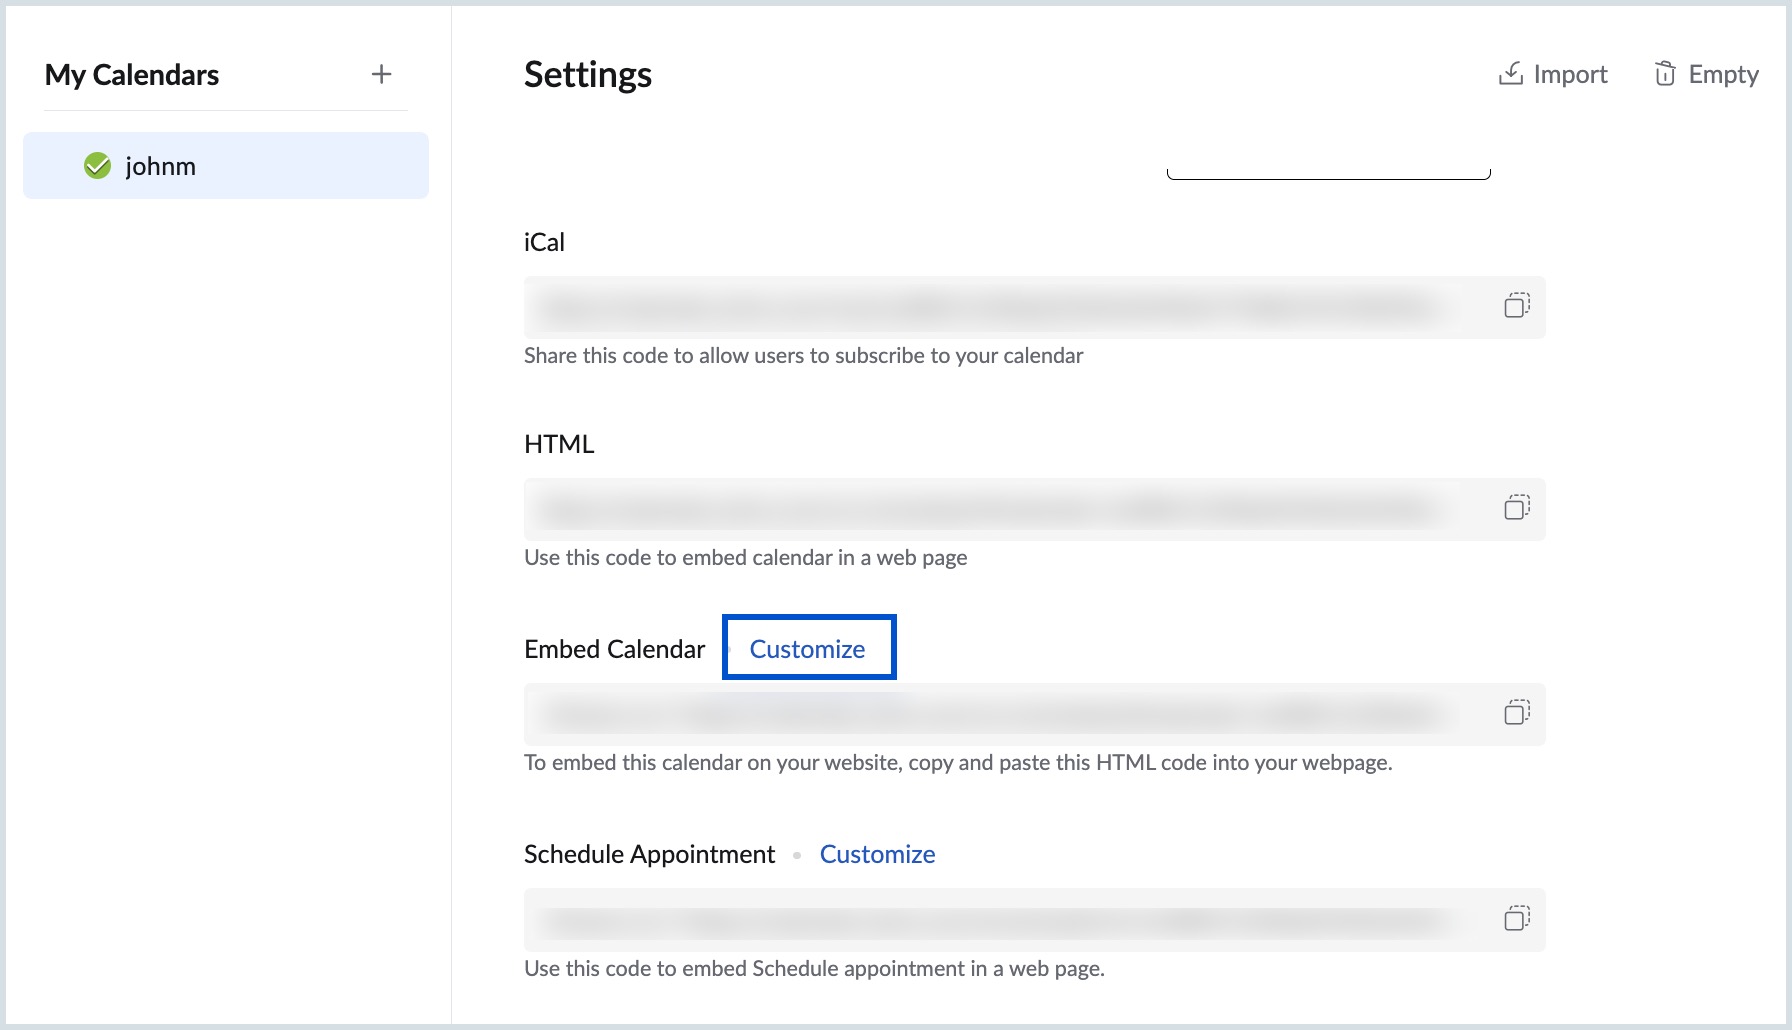Screen dimensions: 1792x1030
Task: Click the plus icon beside My Calendars
Action: pos(381,74)
